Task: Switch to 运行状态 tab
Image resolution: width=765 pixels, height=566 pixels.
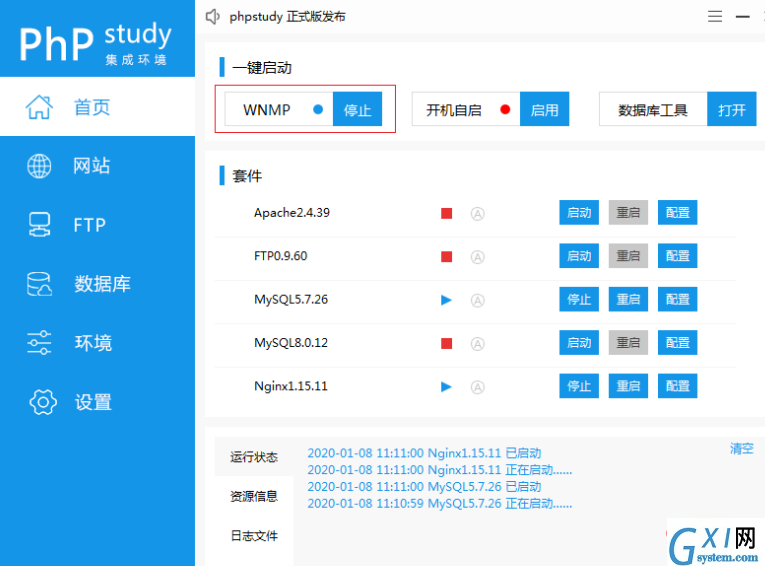Action: pyautogui.click(x=254, y=457)
